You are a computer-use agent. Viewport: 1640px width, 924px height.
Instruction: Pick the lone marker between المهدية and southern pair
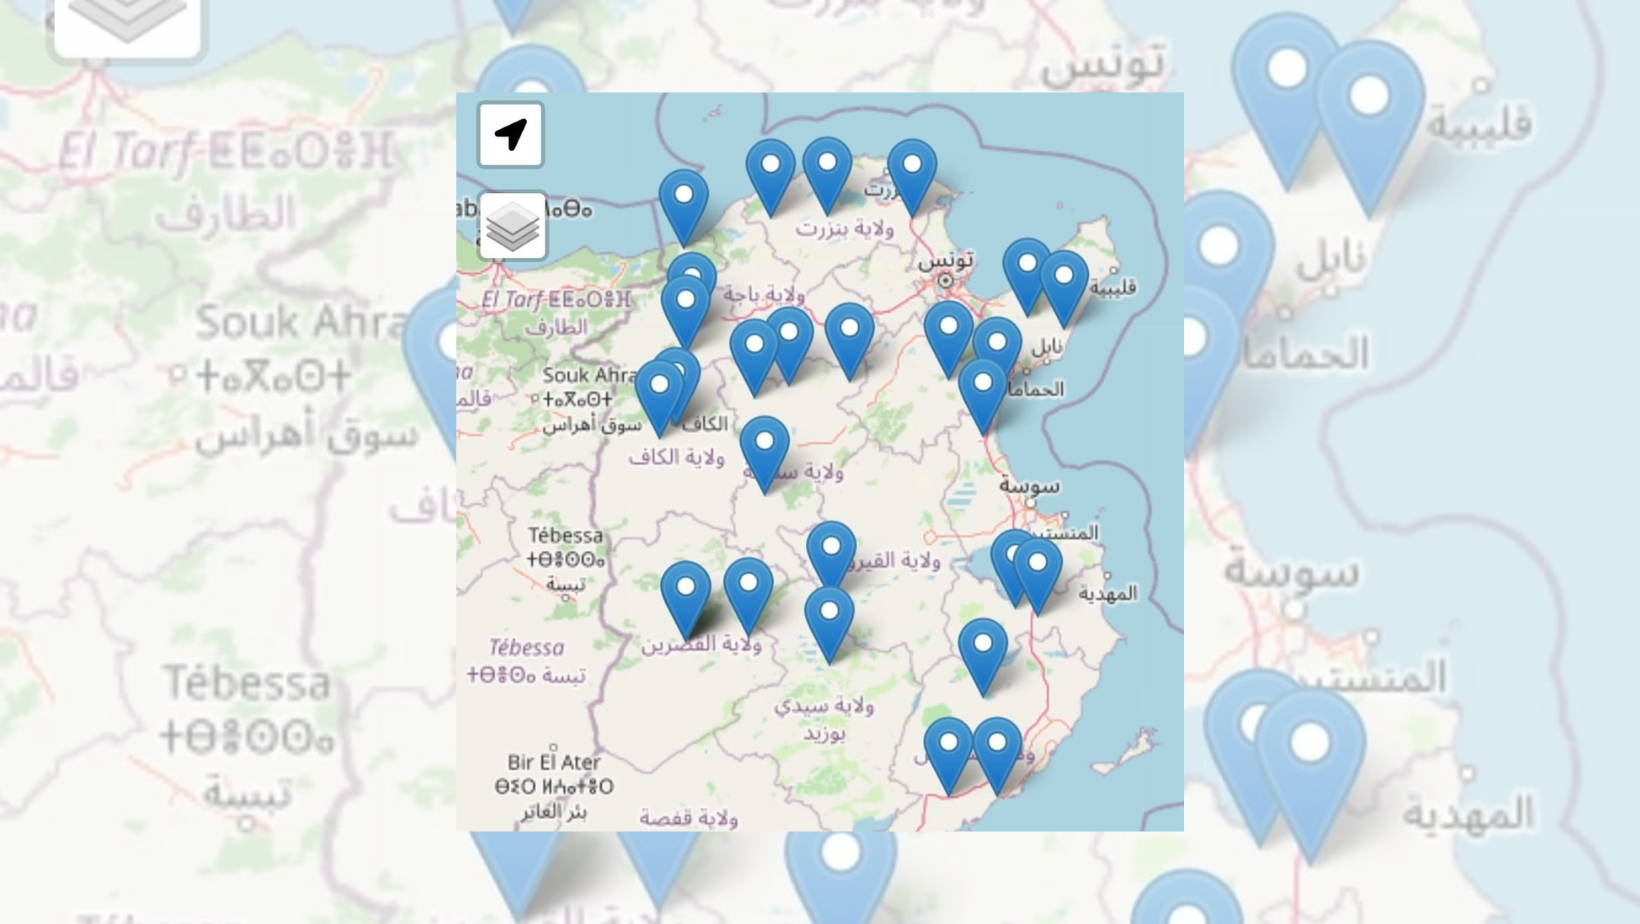(983, 658)
